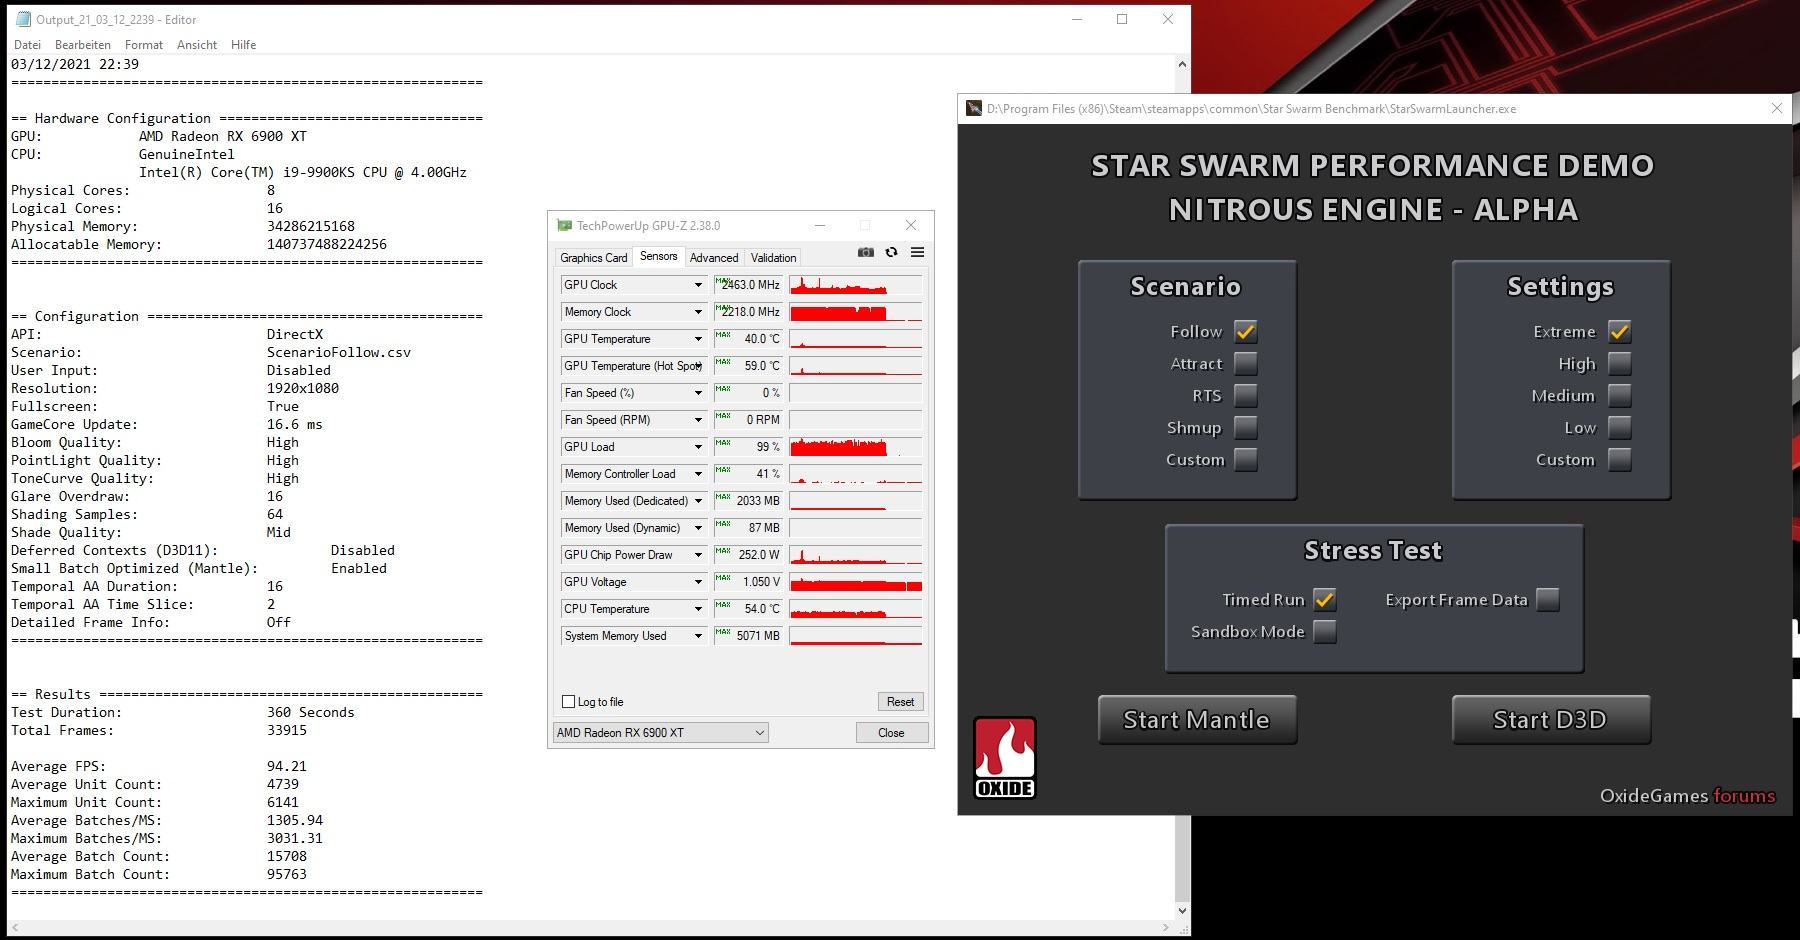
Task: Click the Memory Clock history graph
Action: (x=856, y=312)
